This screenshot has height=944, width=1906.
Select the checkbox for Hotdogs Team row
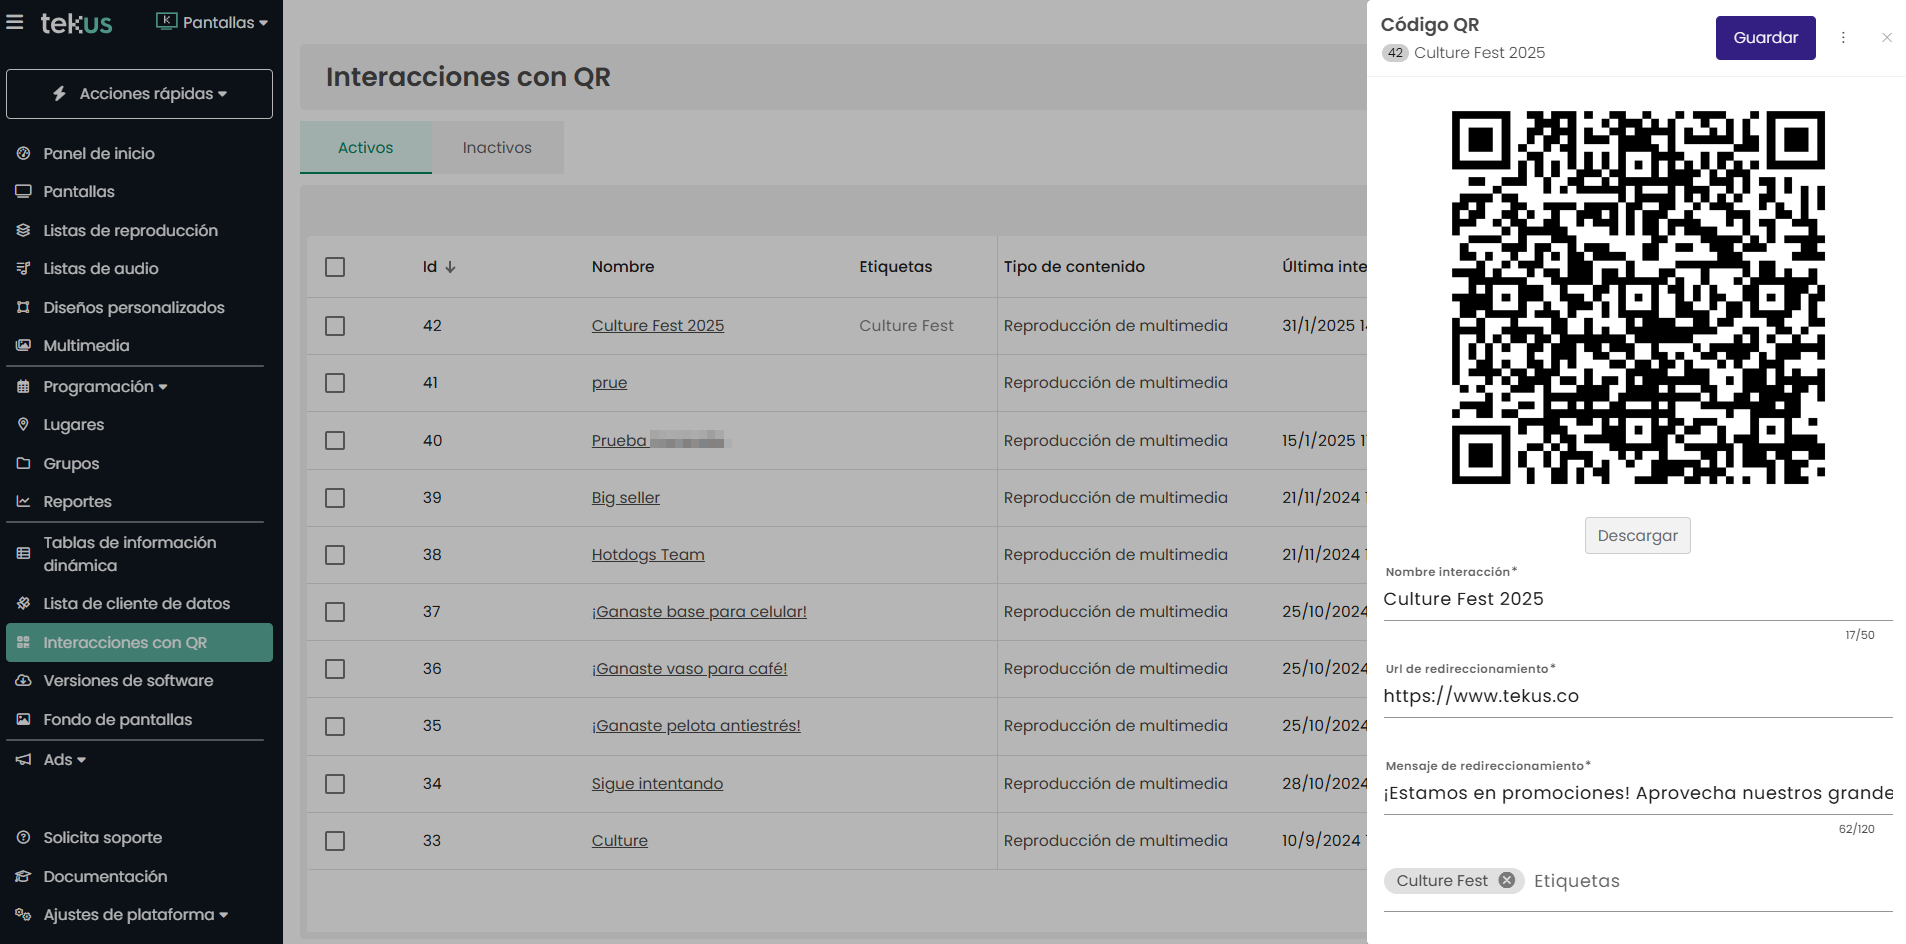[x=335, y=555]
